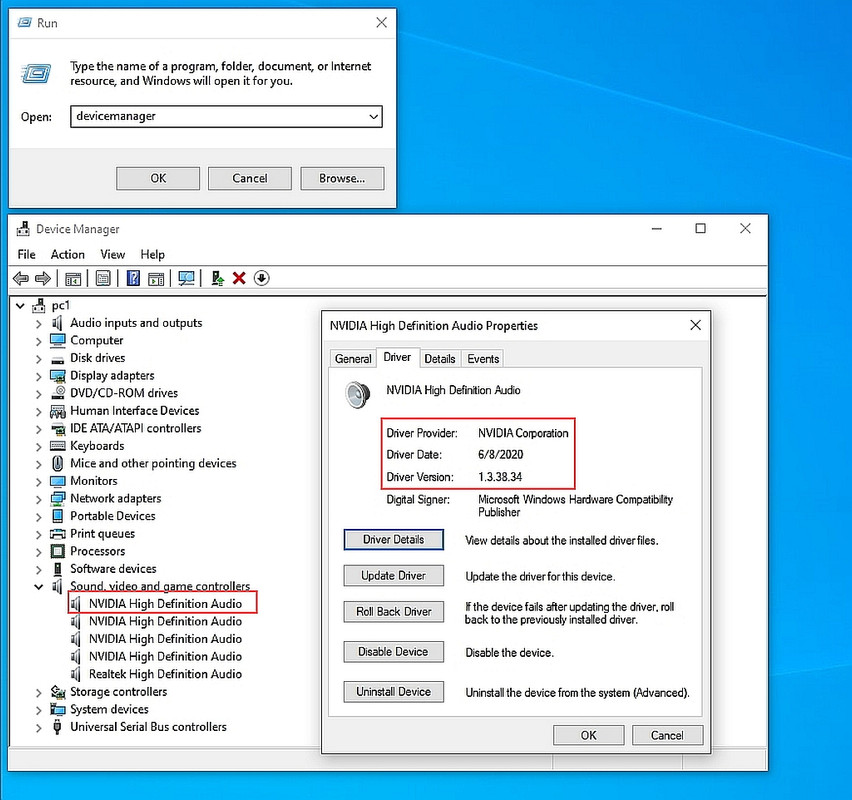Open the File menu in Device Manager
The height and width of the screenshot is (800, 852).
[26, 254]
